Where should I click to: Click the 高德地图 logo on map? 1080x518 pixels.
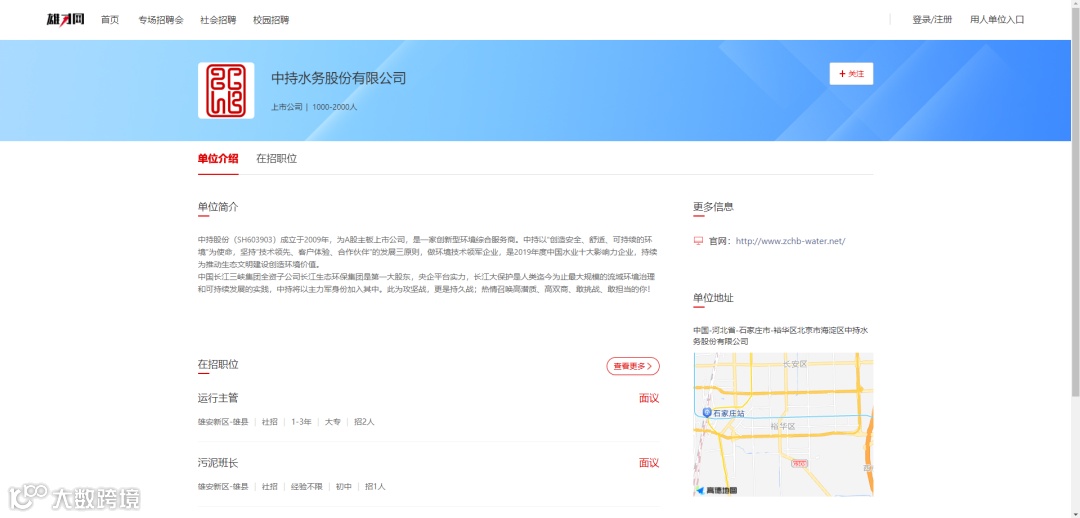pos(716,490)
